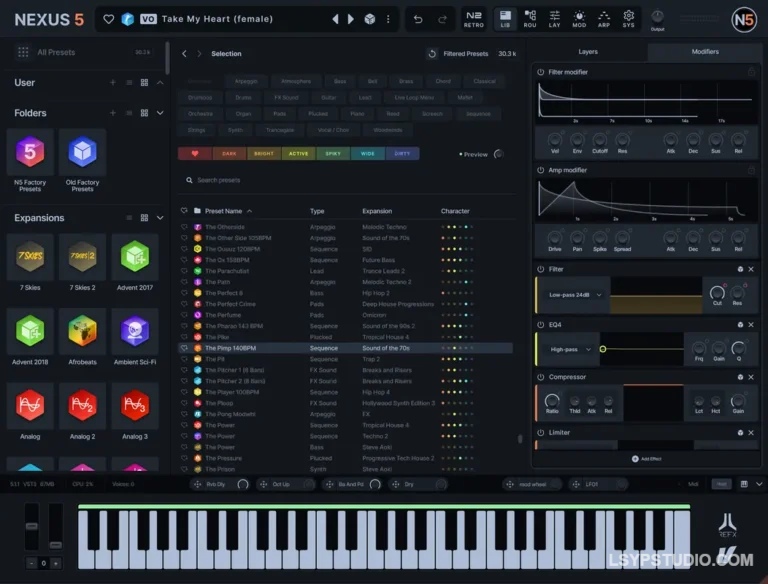Toggle the Filter modifier power
This screenshot has height=584, width=768.
pos(541,72)
